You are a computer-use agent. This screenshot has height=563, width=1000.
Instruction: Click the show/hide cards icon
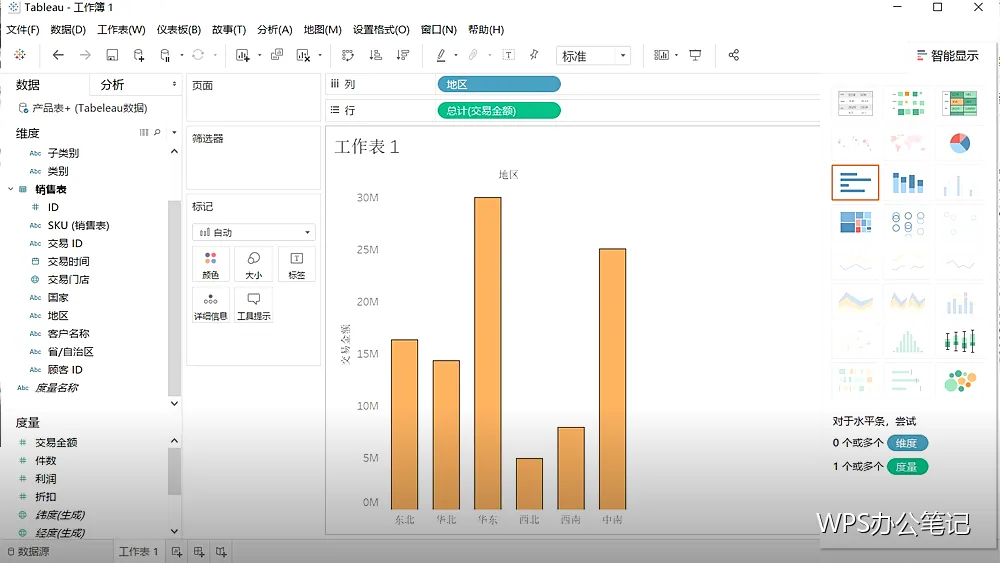point(661,55)
